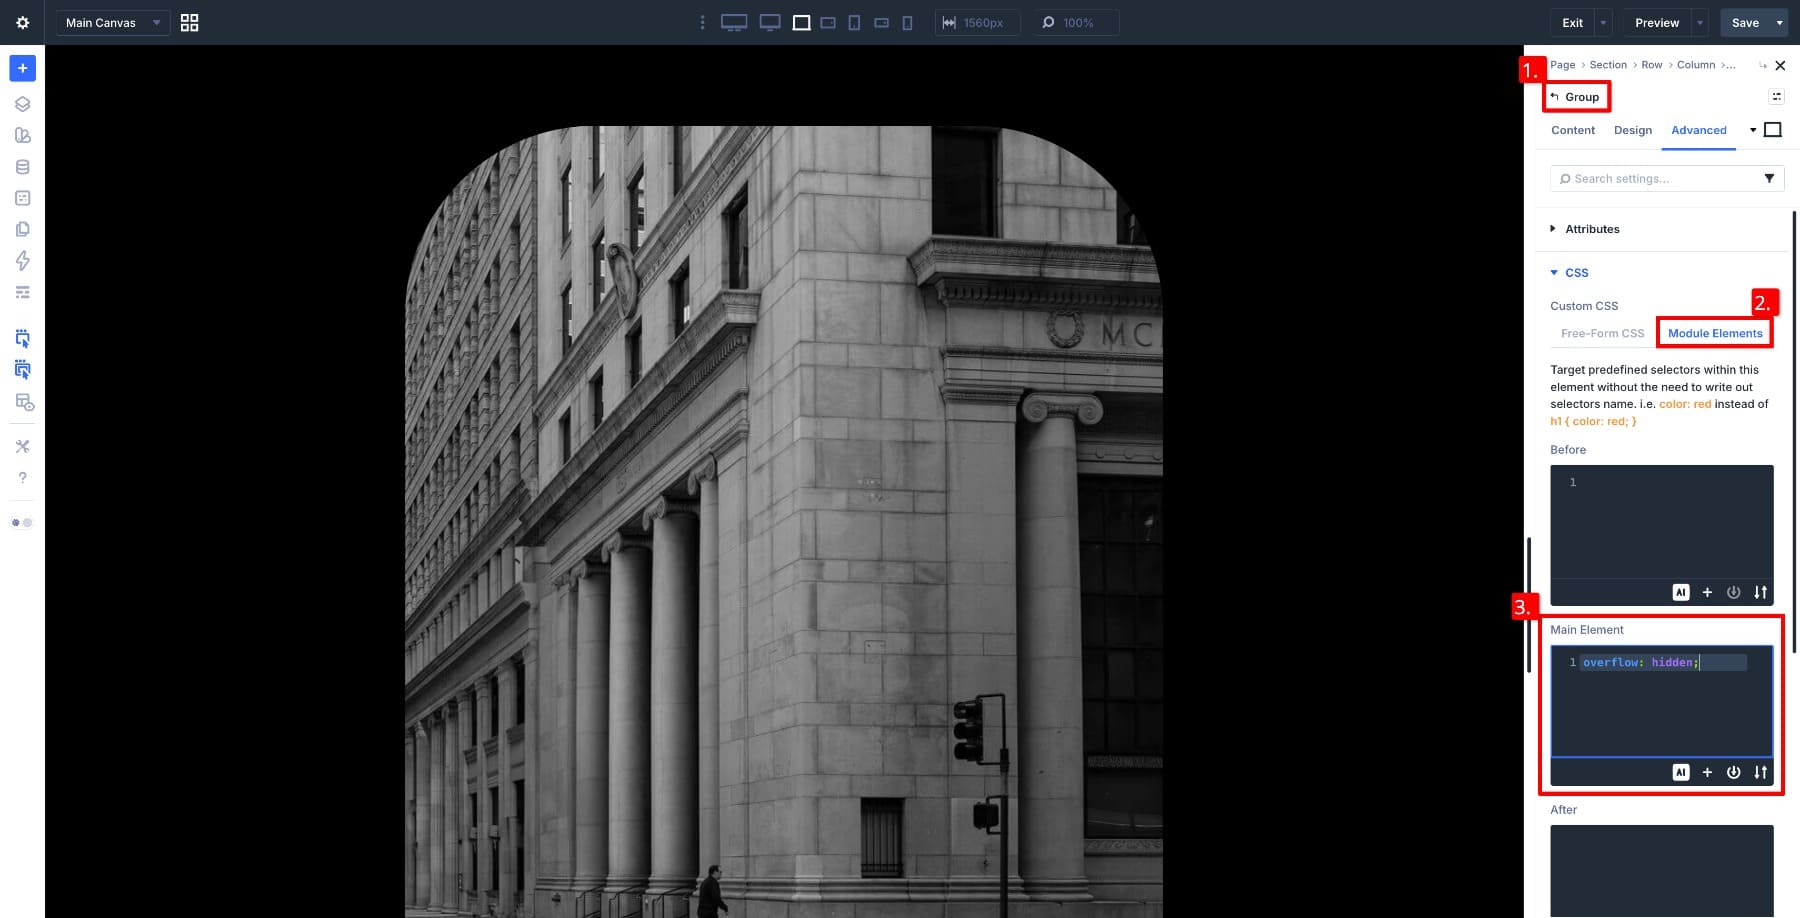Click the blue add module plus button
1800x918 pixels.
[22, 68]
